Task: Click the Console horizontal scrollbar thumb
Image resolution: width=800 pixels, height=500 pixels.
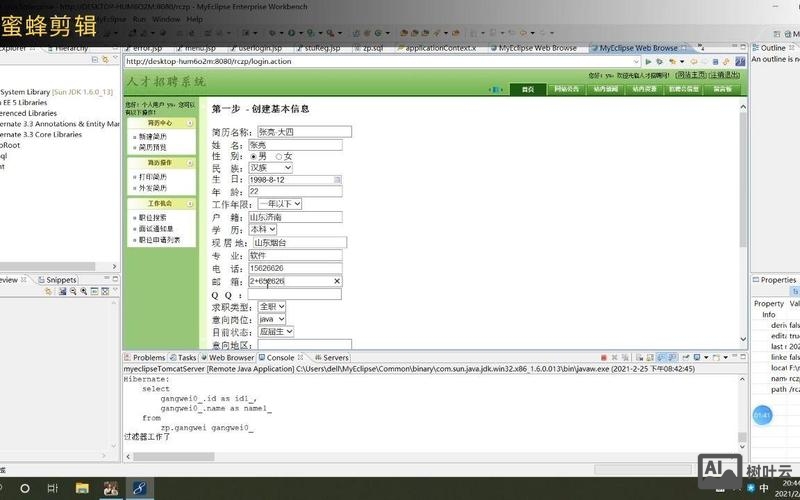Action: point(174,457)
